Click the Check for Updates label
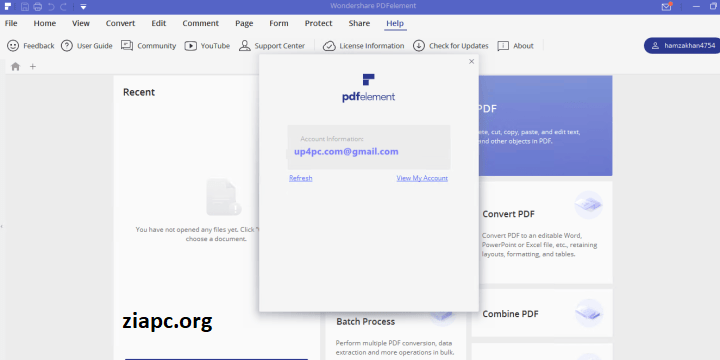Viewport: 720px width, 360px height. pos(459,45)
